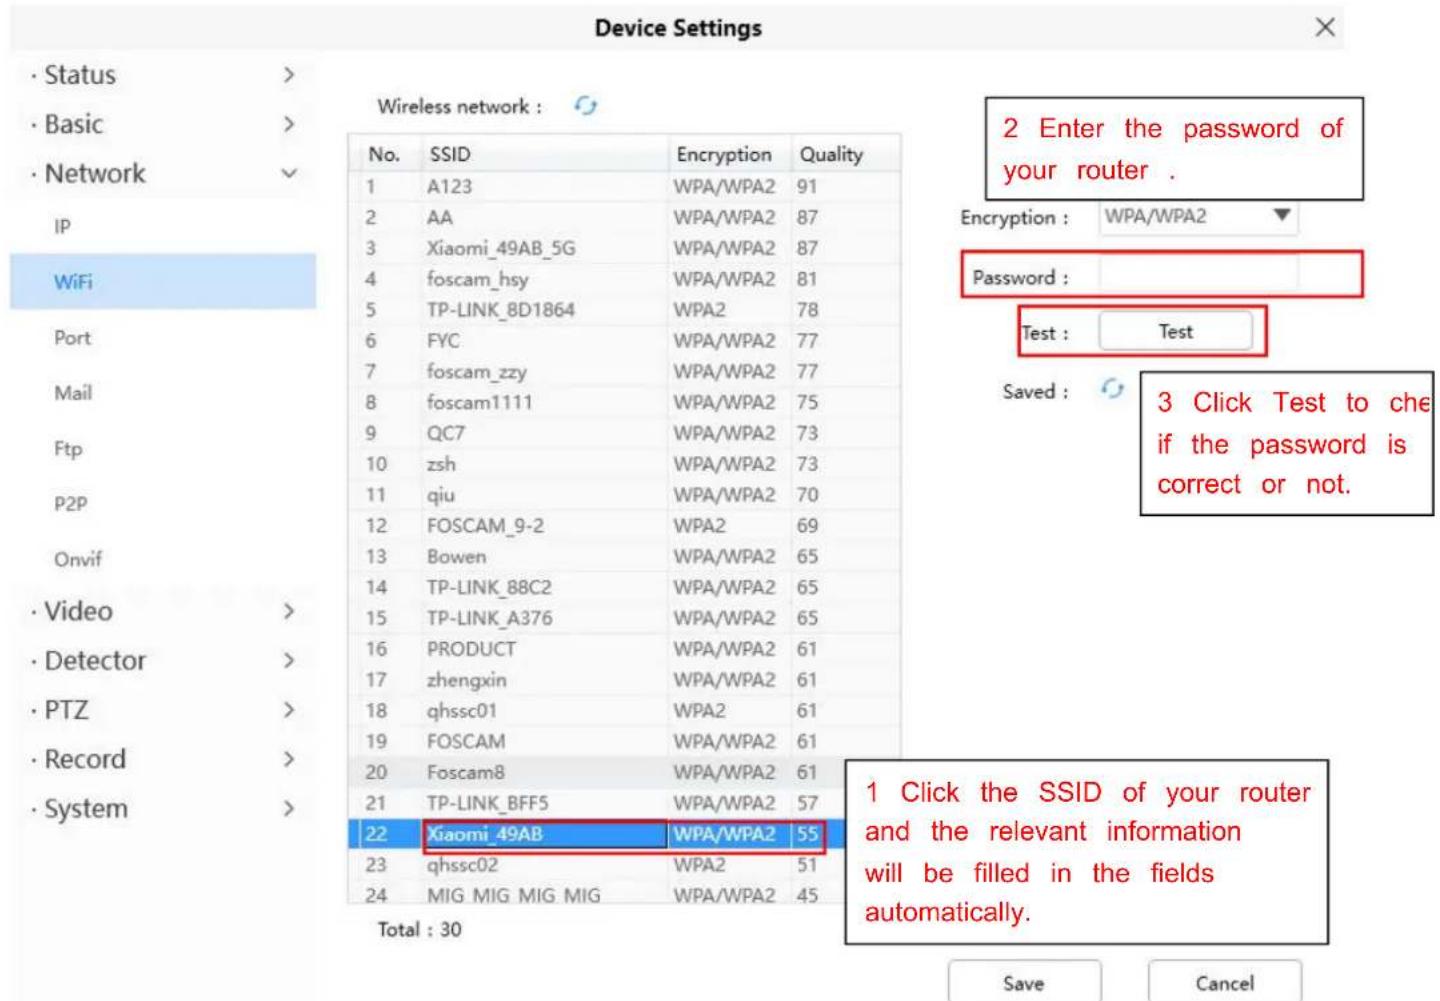
Task: Expand the Video section
Action: [x=163, y=611]
